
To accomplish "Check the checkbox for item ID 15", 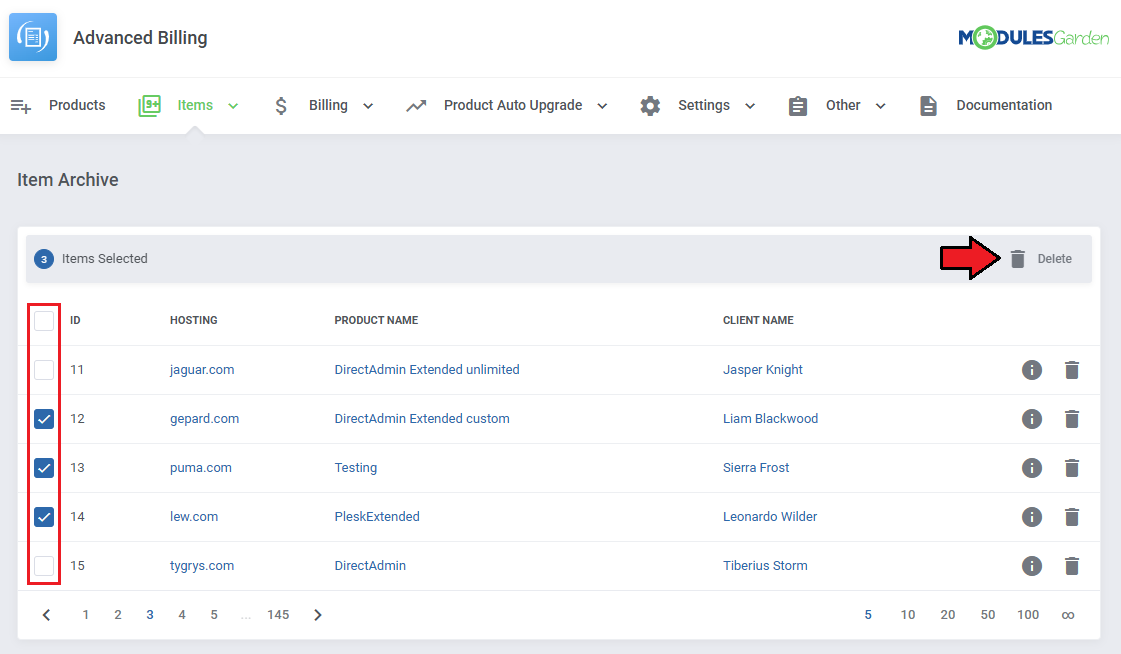I will tap(44, 566).
